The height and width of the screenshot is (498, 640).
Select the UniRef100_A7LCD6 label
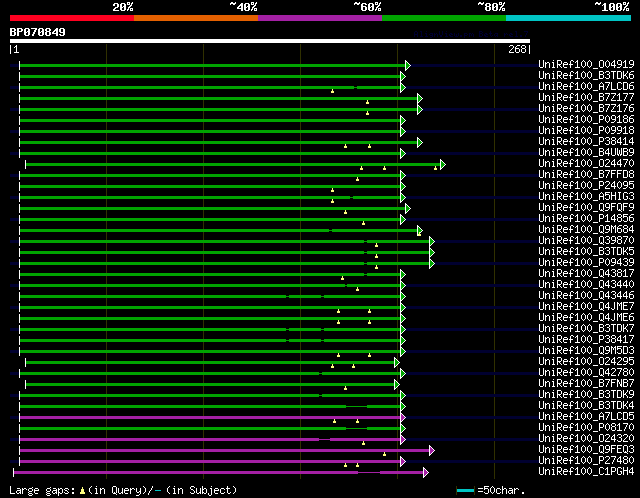click(x=586, y=87)
